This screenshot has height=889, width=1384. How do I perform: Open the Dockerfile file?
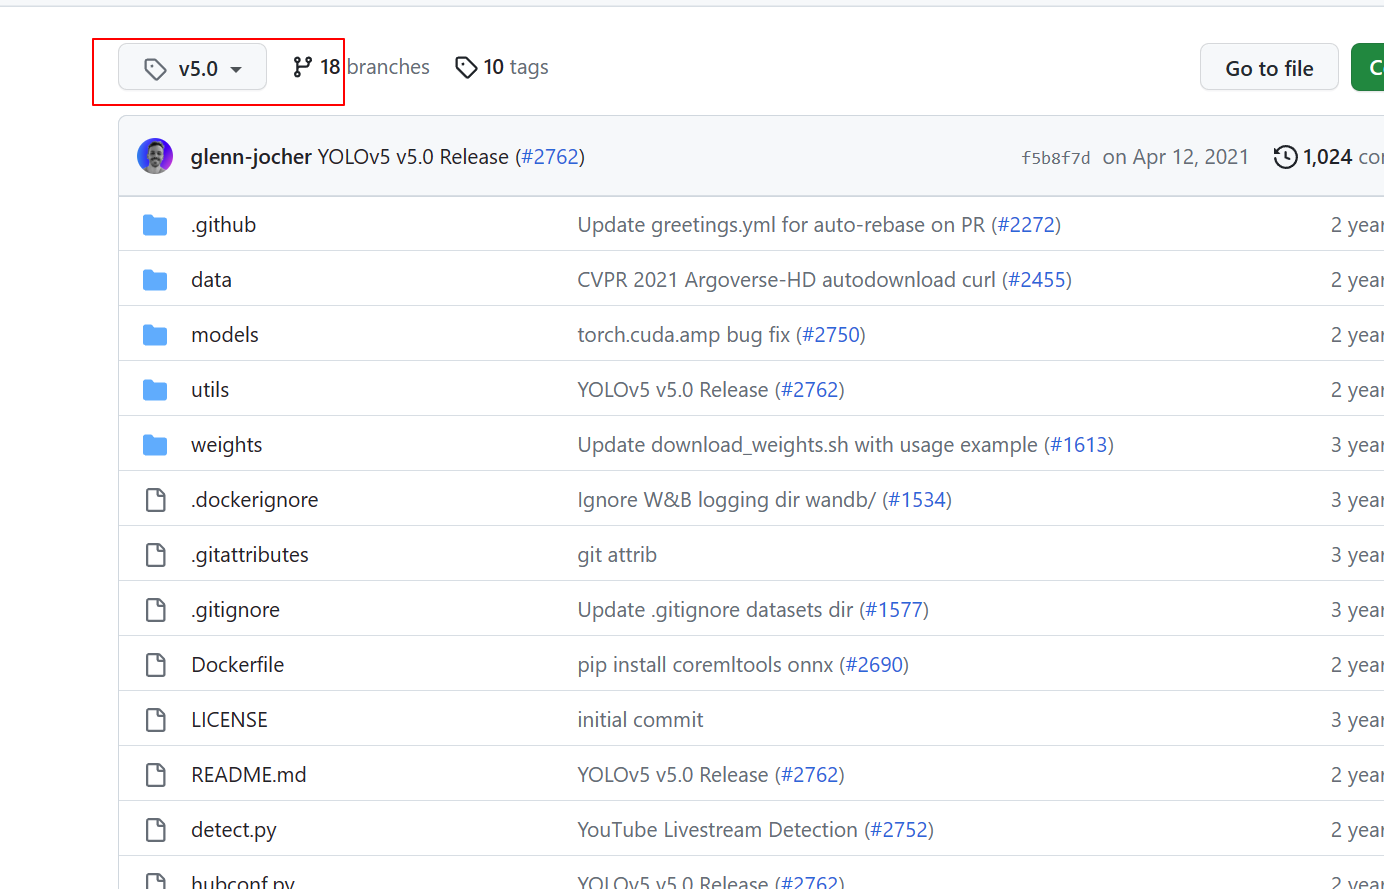tap(238, 665)
